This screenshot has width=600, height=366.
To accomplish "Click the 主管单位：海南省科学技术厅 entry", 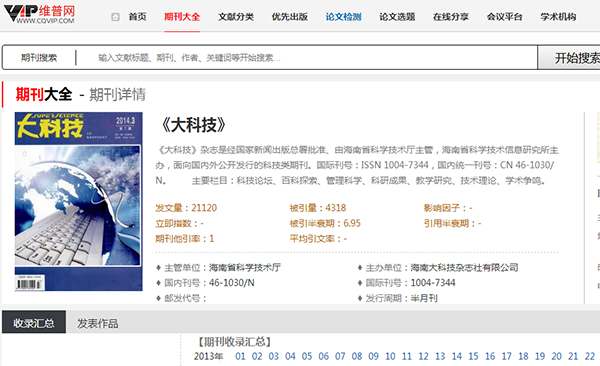I will point(218,268).
